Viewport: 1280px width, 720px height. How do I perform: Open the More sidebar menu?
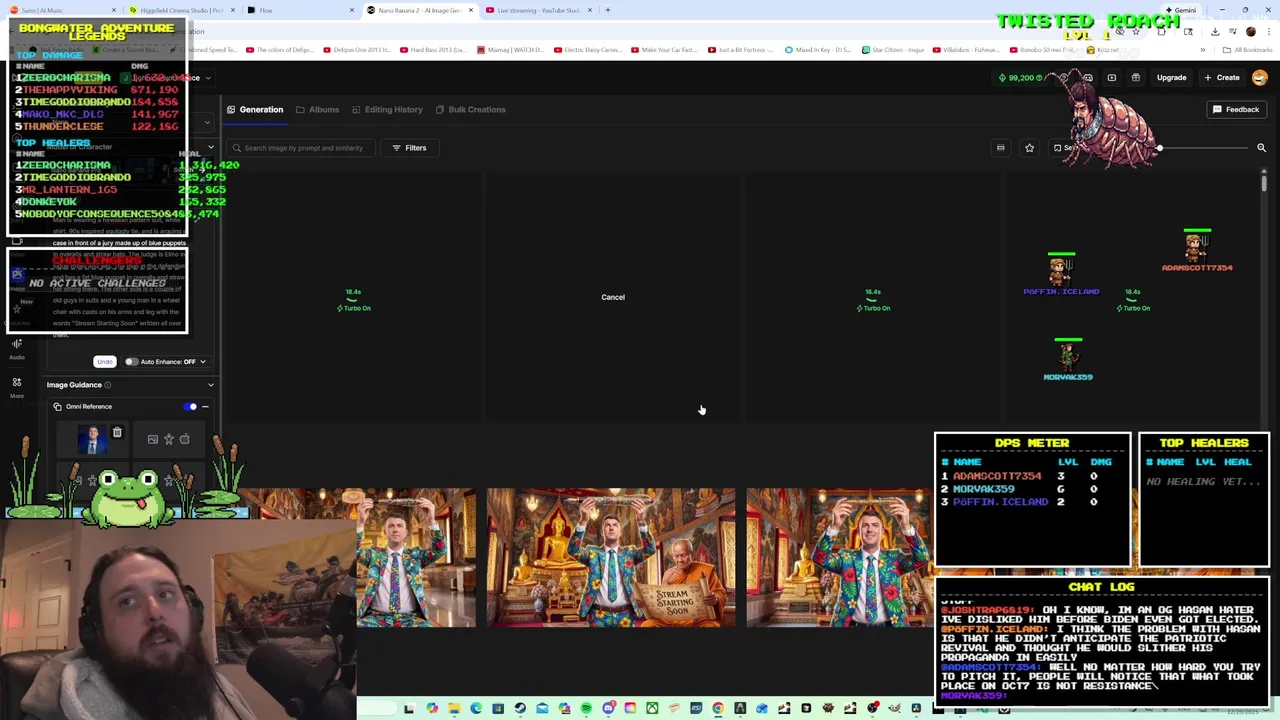point(17,387)
